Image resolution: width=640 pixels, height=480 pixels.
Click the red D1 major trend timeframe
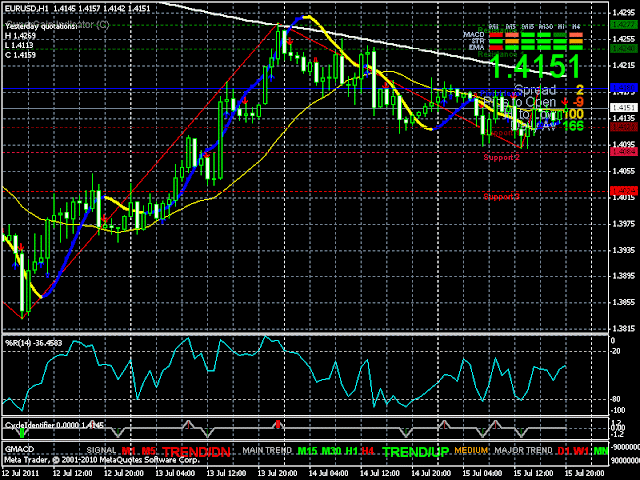tap(563, 451)
